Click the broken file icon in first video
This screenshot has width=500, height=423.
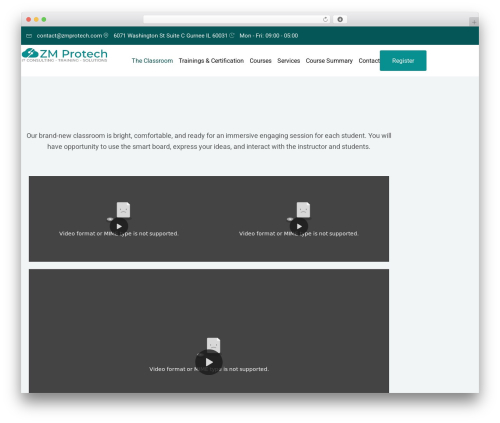click(x=123, y=210)
